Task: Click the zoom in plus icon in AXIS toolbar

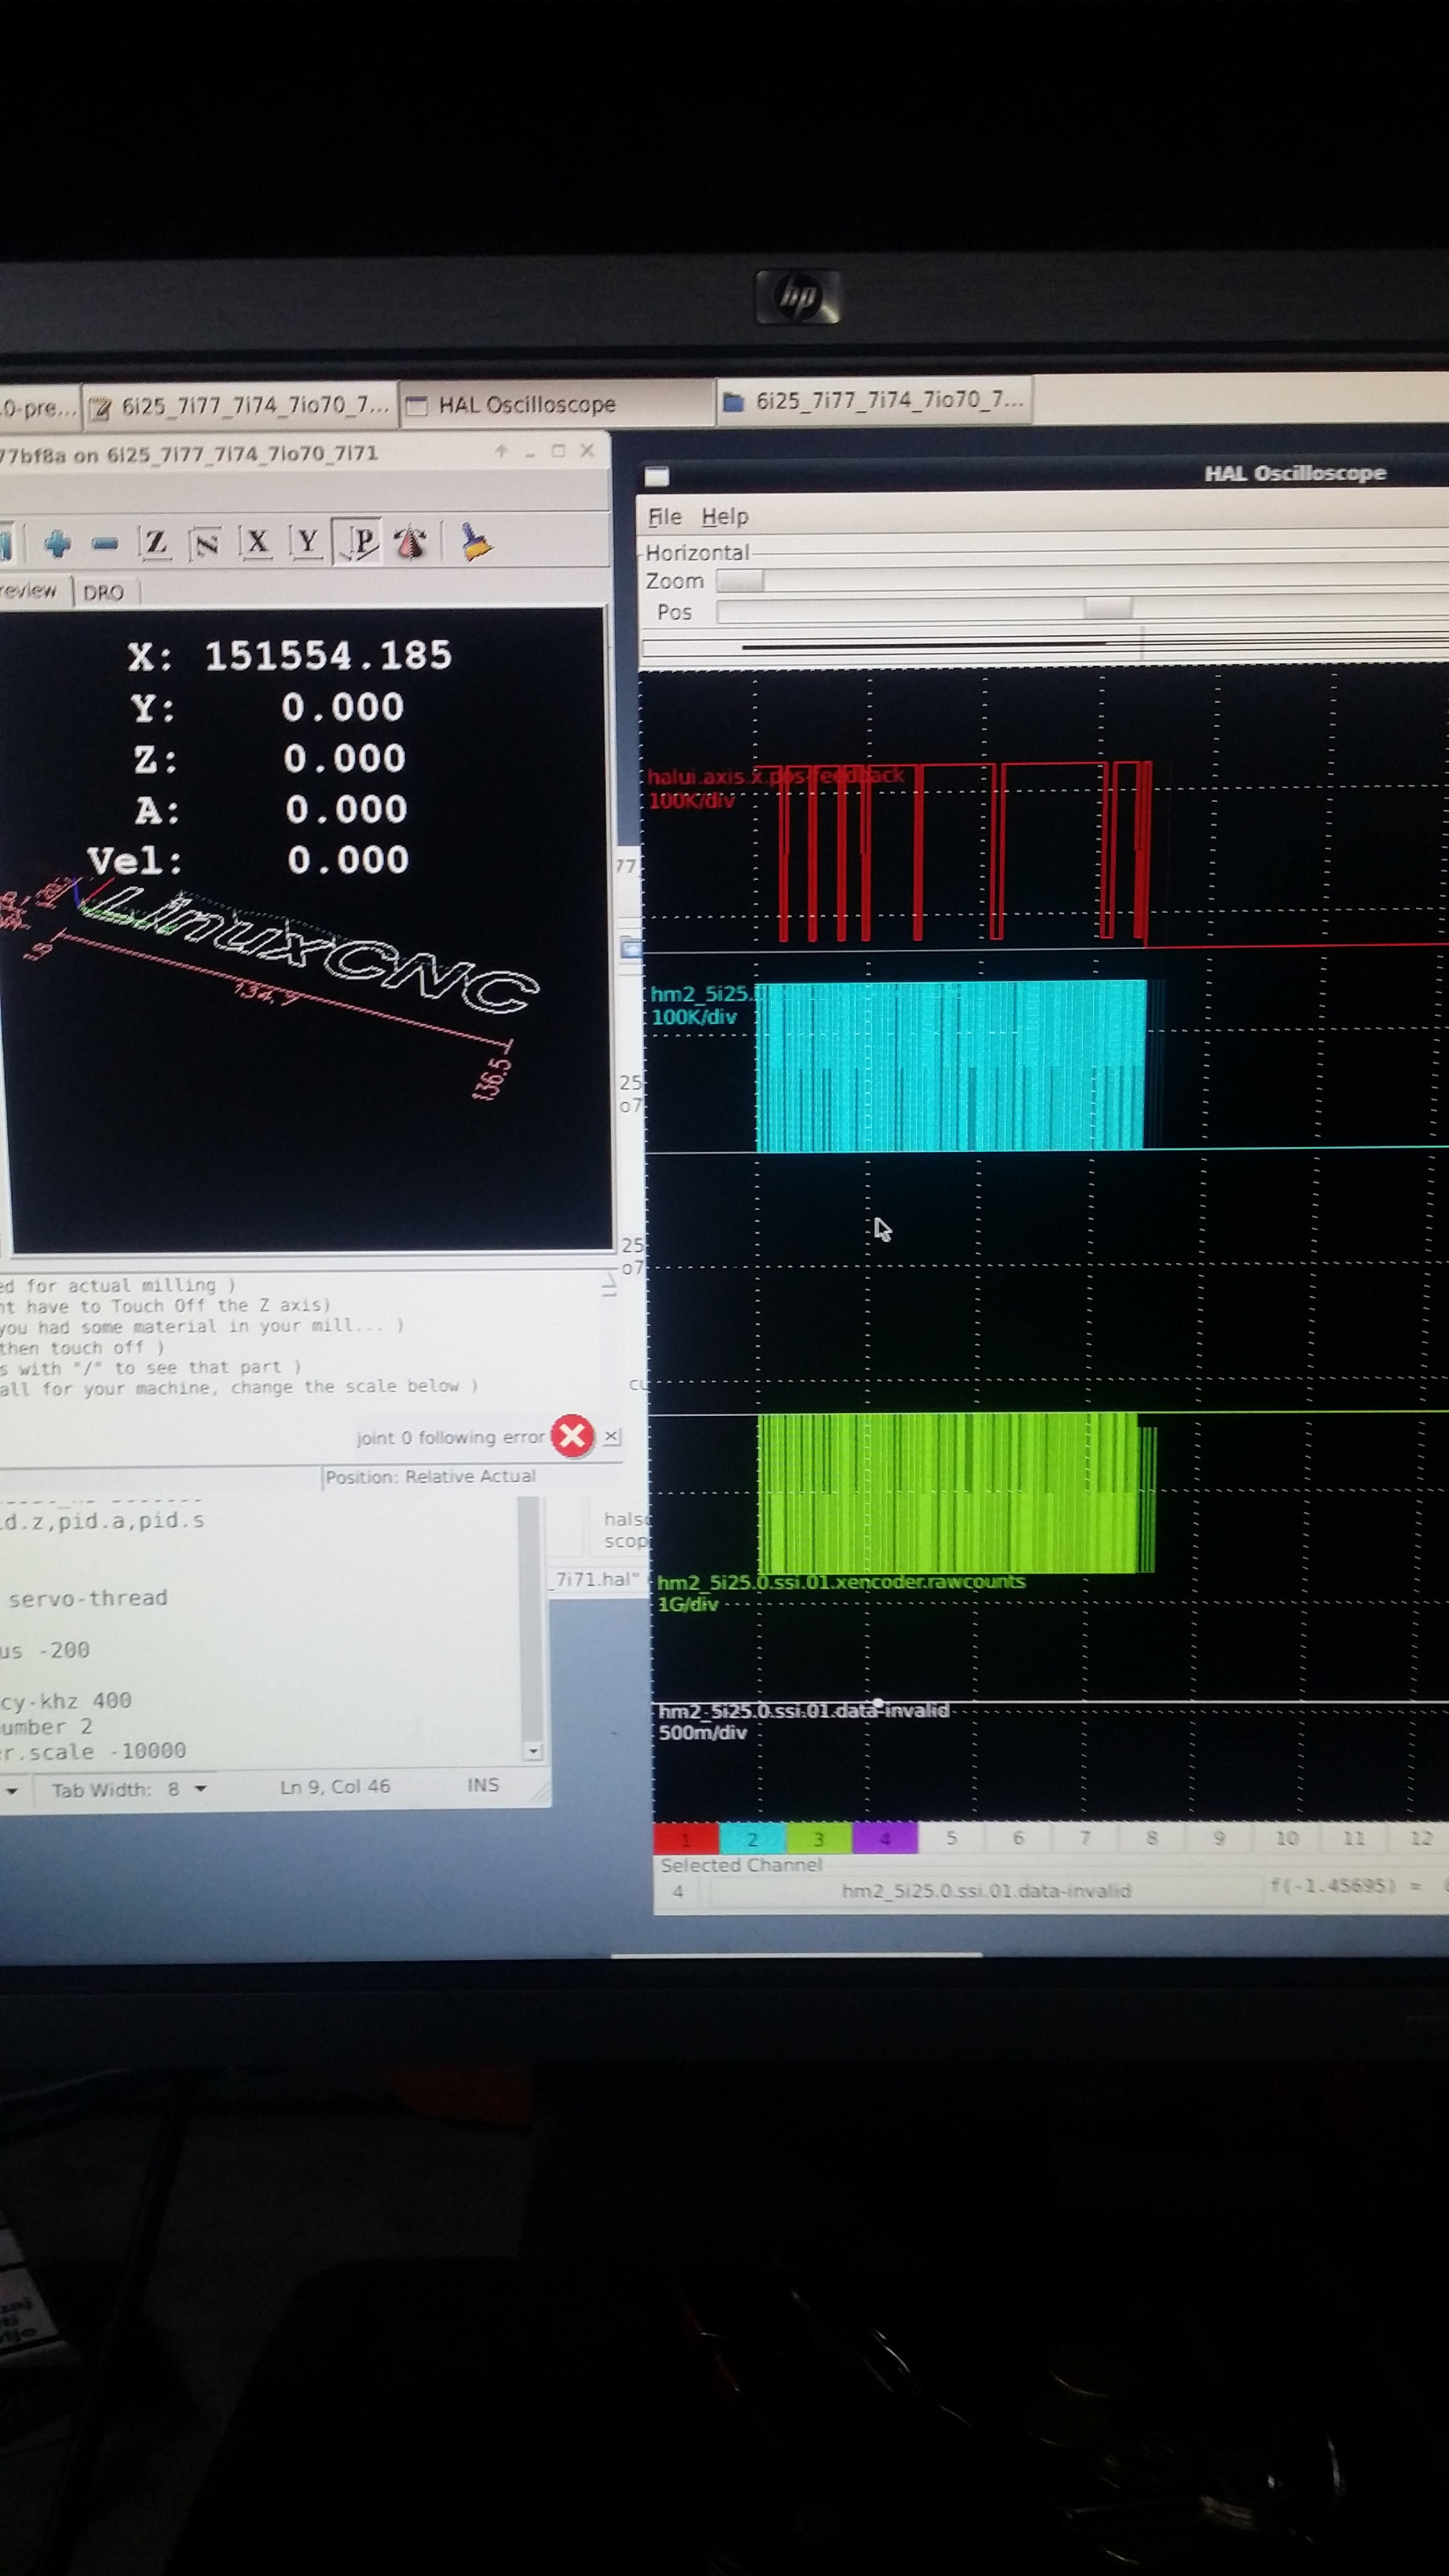Action: click(x=57, y=544)
